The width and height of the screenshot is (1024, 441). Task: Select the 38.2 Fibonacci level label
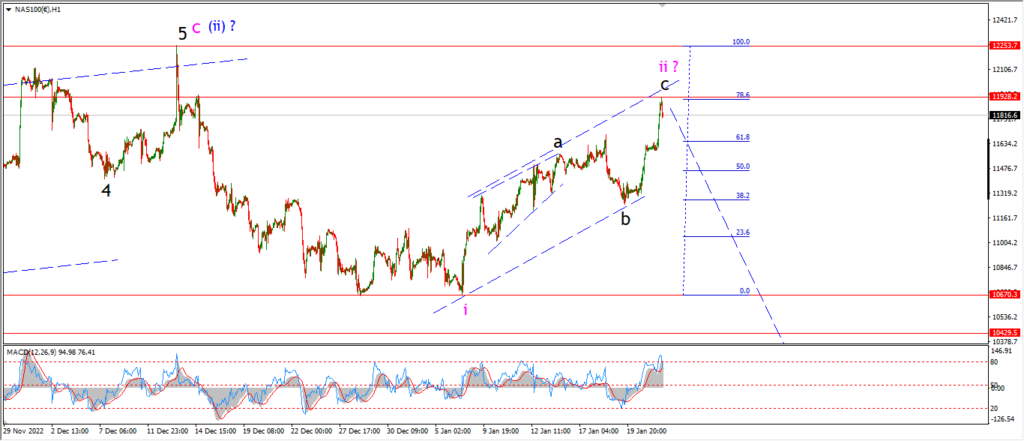(x=743, y=195)
